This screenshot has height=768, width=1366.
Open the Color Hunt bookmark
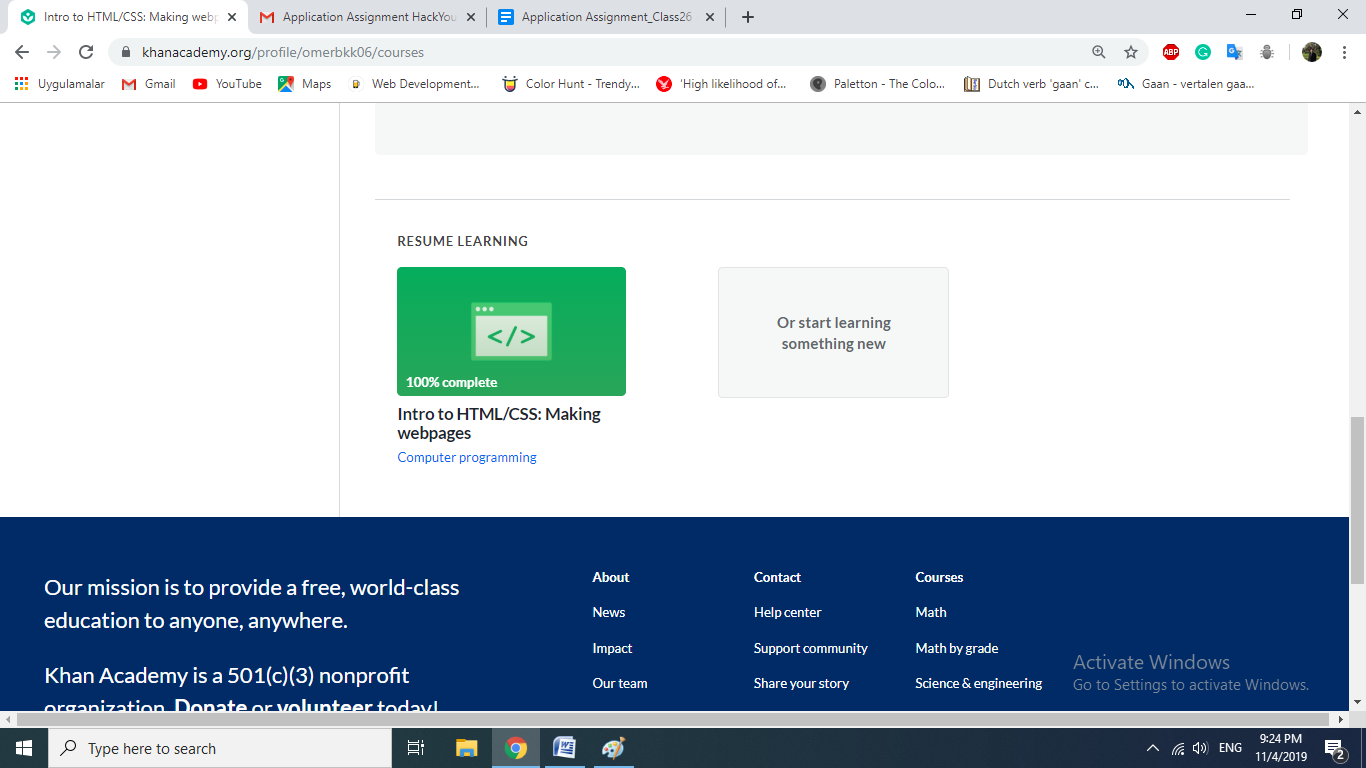[x=571, y=84]
